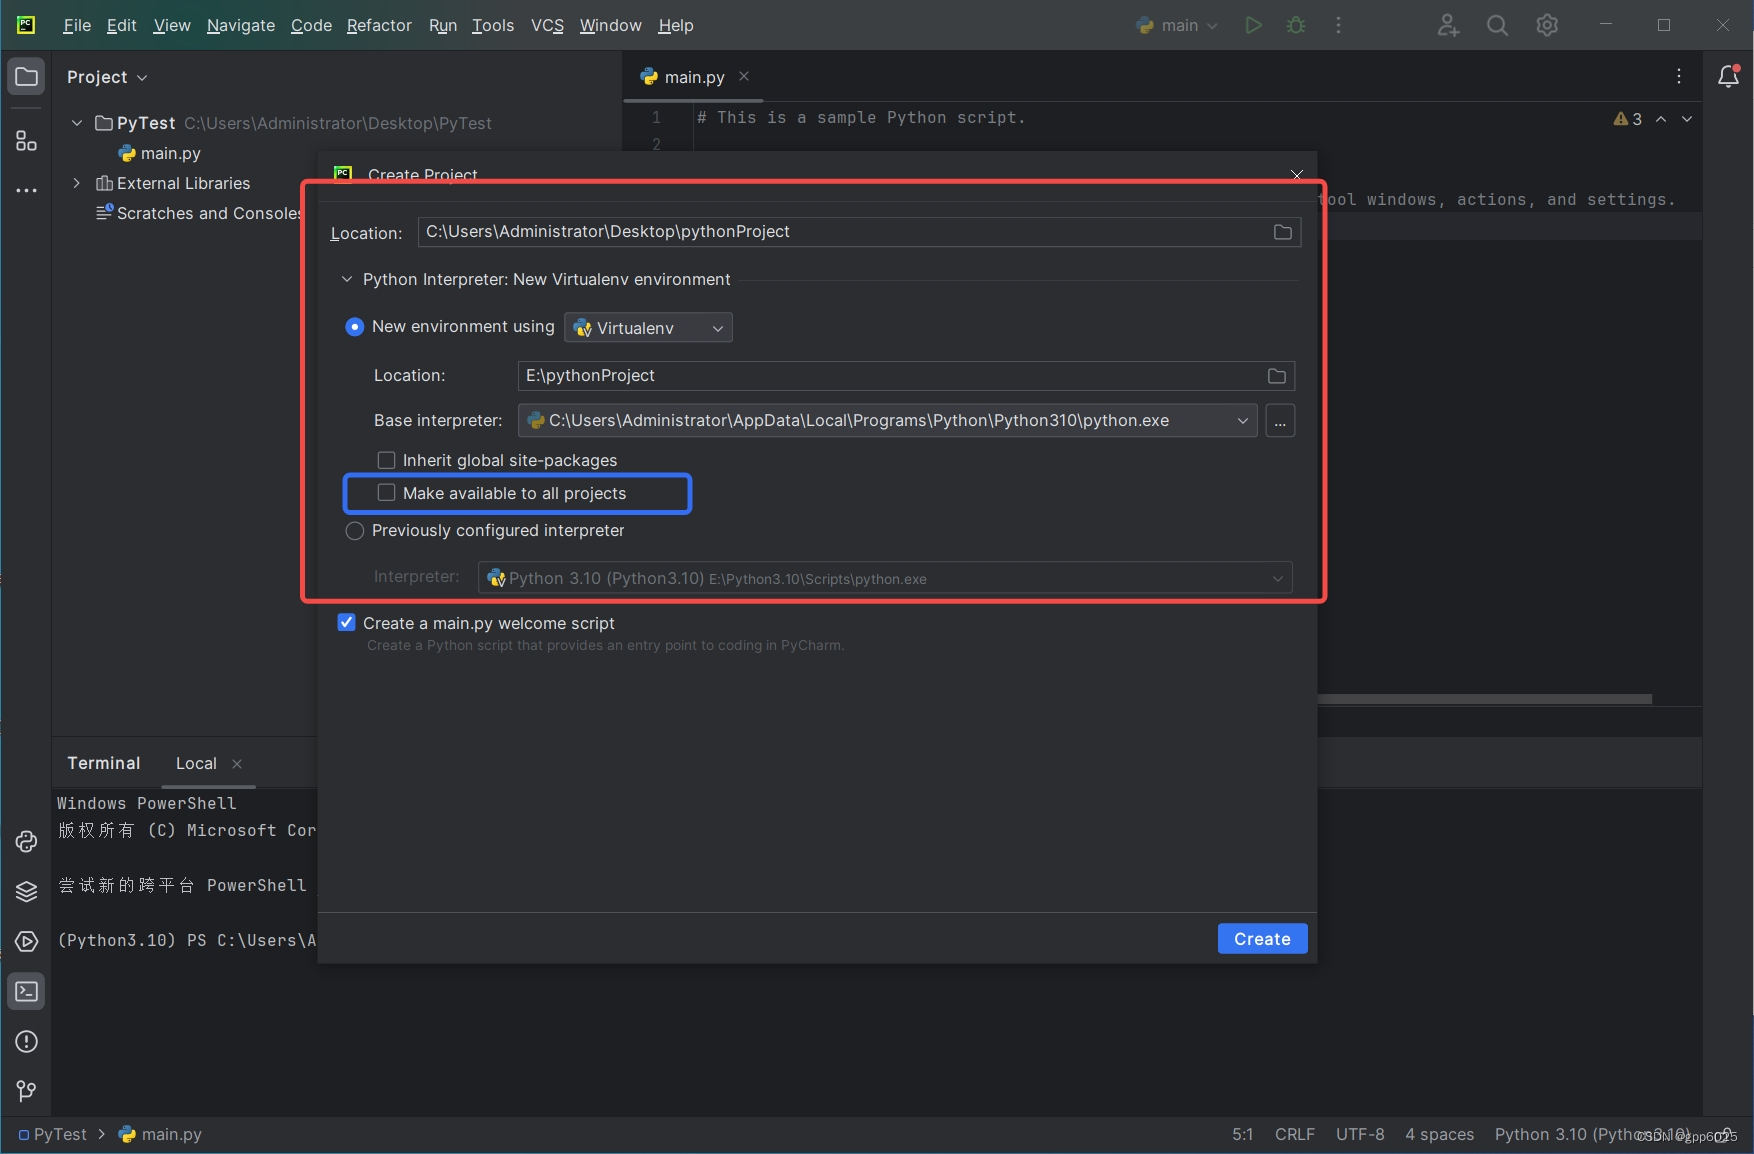The width and height of the screenshot is (1754, 1154).
Task: Collapse the PyTest project tree node
Action: (77, 123)
